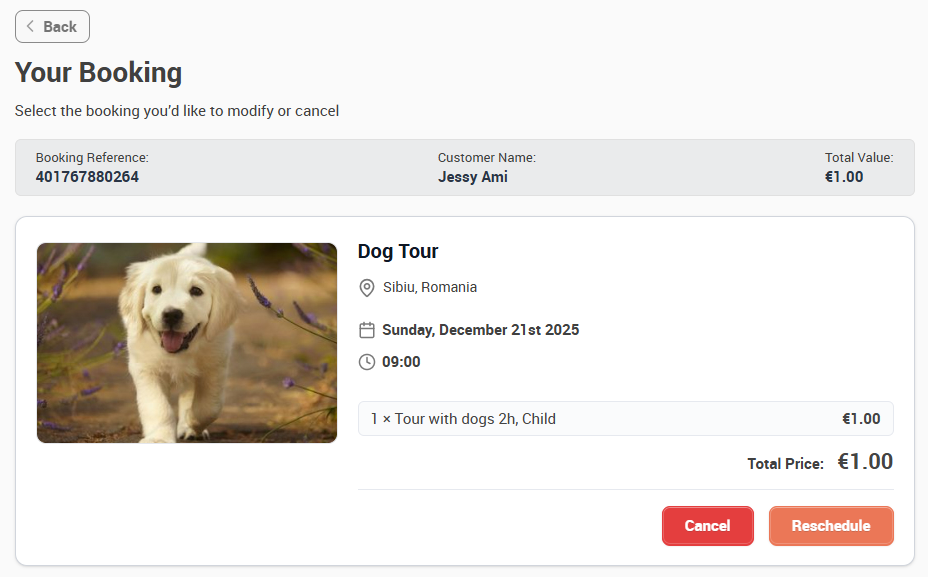Click the 09:00 time text
The height and width of the screenshot is (577, 928).
(x=401, y=362)
